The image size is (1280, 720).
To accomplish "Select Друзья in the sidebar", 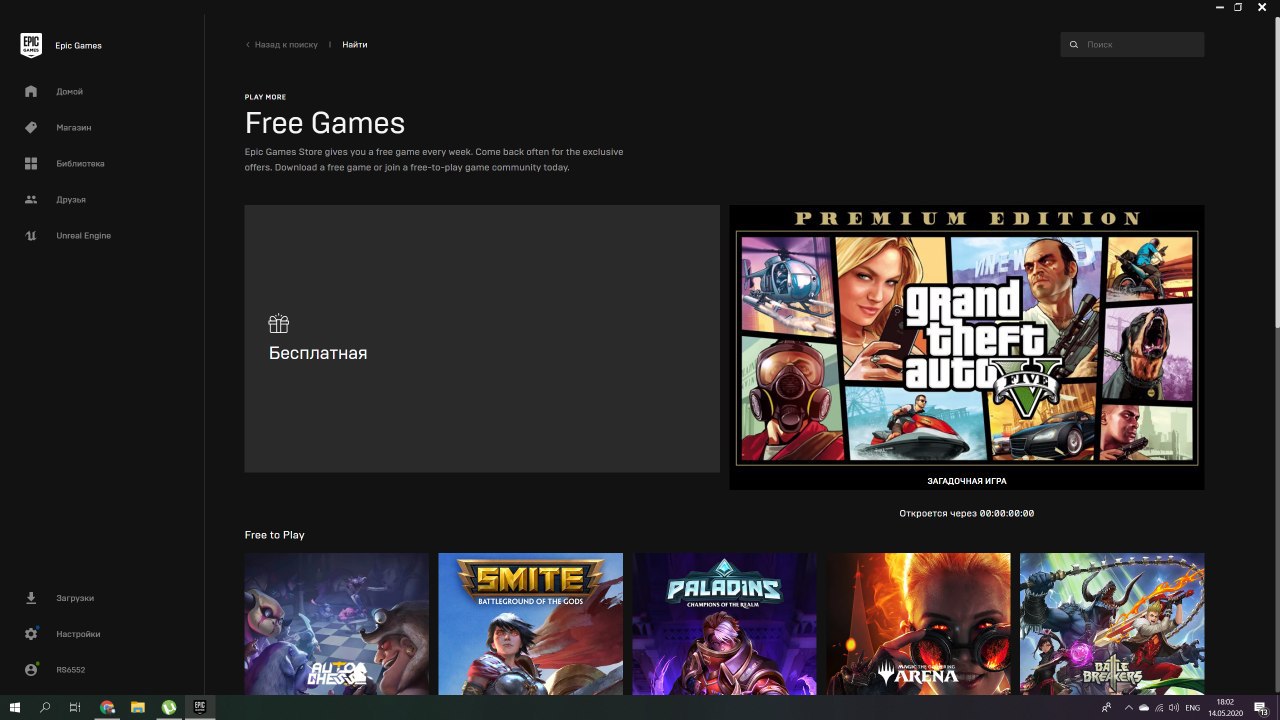I will [71, 199].
